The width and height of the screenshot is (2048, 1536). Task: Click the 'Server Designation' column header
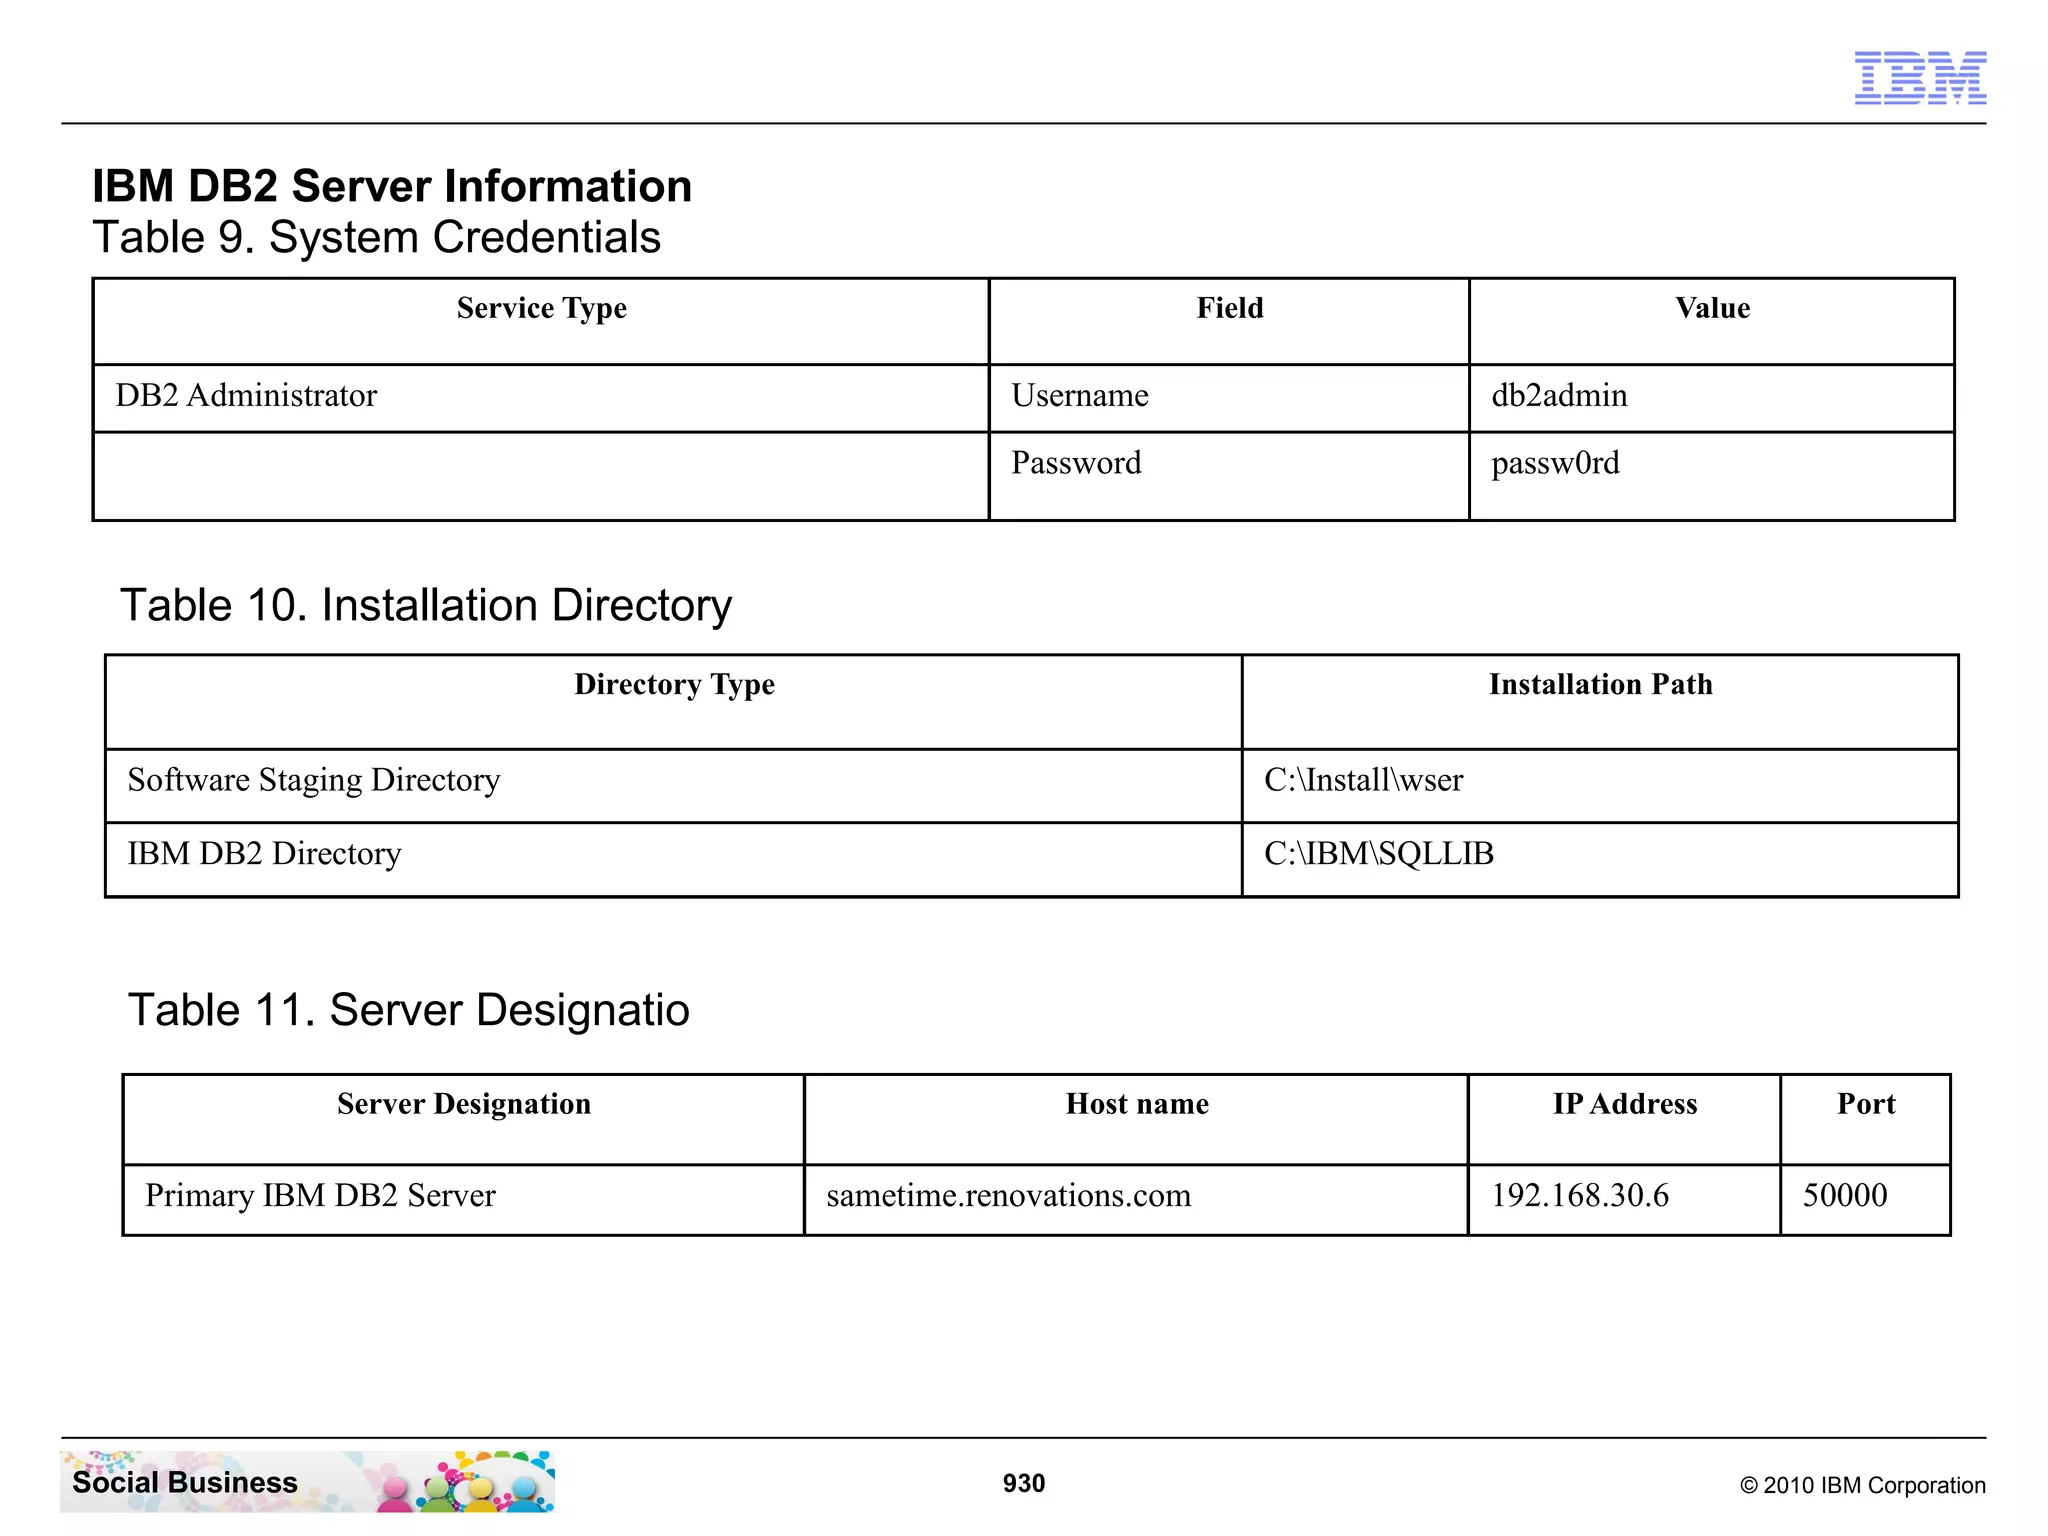click(x=464, y=1120)
